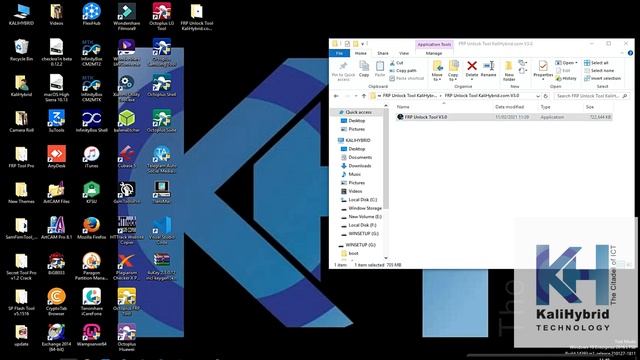Image resolution: width=640 pixels, height=360 pixels.
Task: Select the balenaEtcher desktop shortcut
Action: tap(127, 121)
